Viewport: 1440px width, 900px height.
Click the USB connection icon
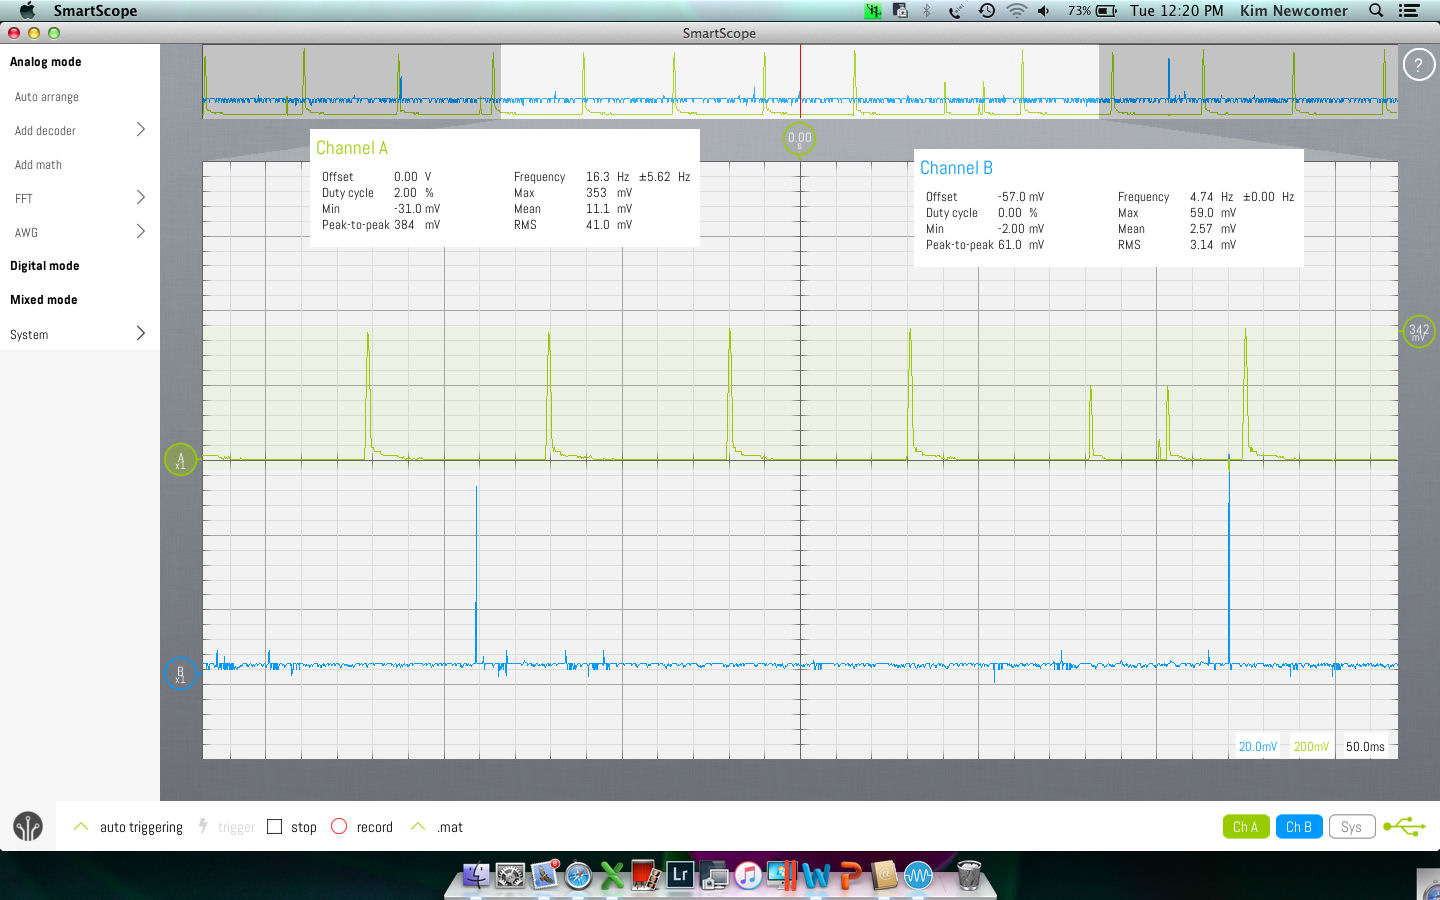[x=1405, y=826]
